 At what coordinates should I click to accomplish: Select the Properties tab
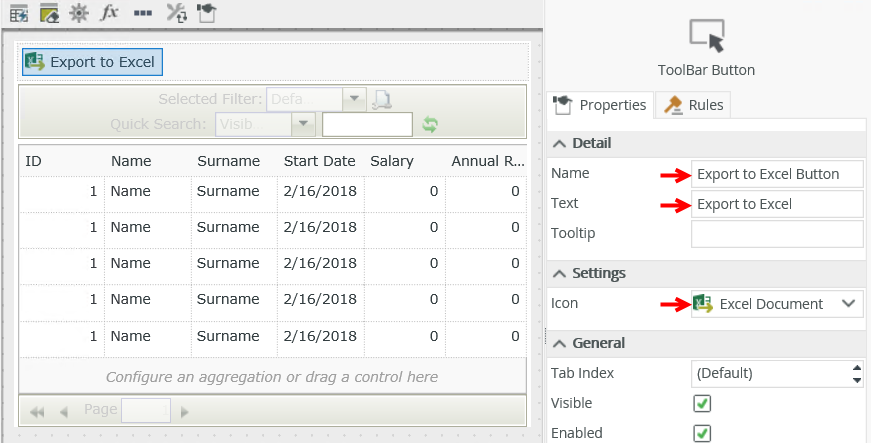[x=600, y=104]
